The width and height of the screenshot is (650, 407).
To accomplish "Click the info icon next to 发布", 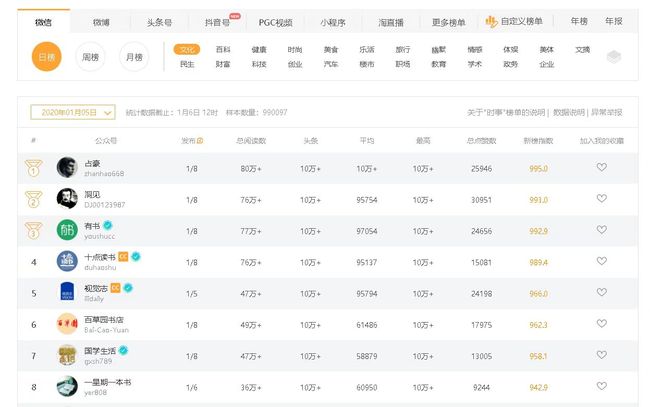I will click(x=200, y=141).
